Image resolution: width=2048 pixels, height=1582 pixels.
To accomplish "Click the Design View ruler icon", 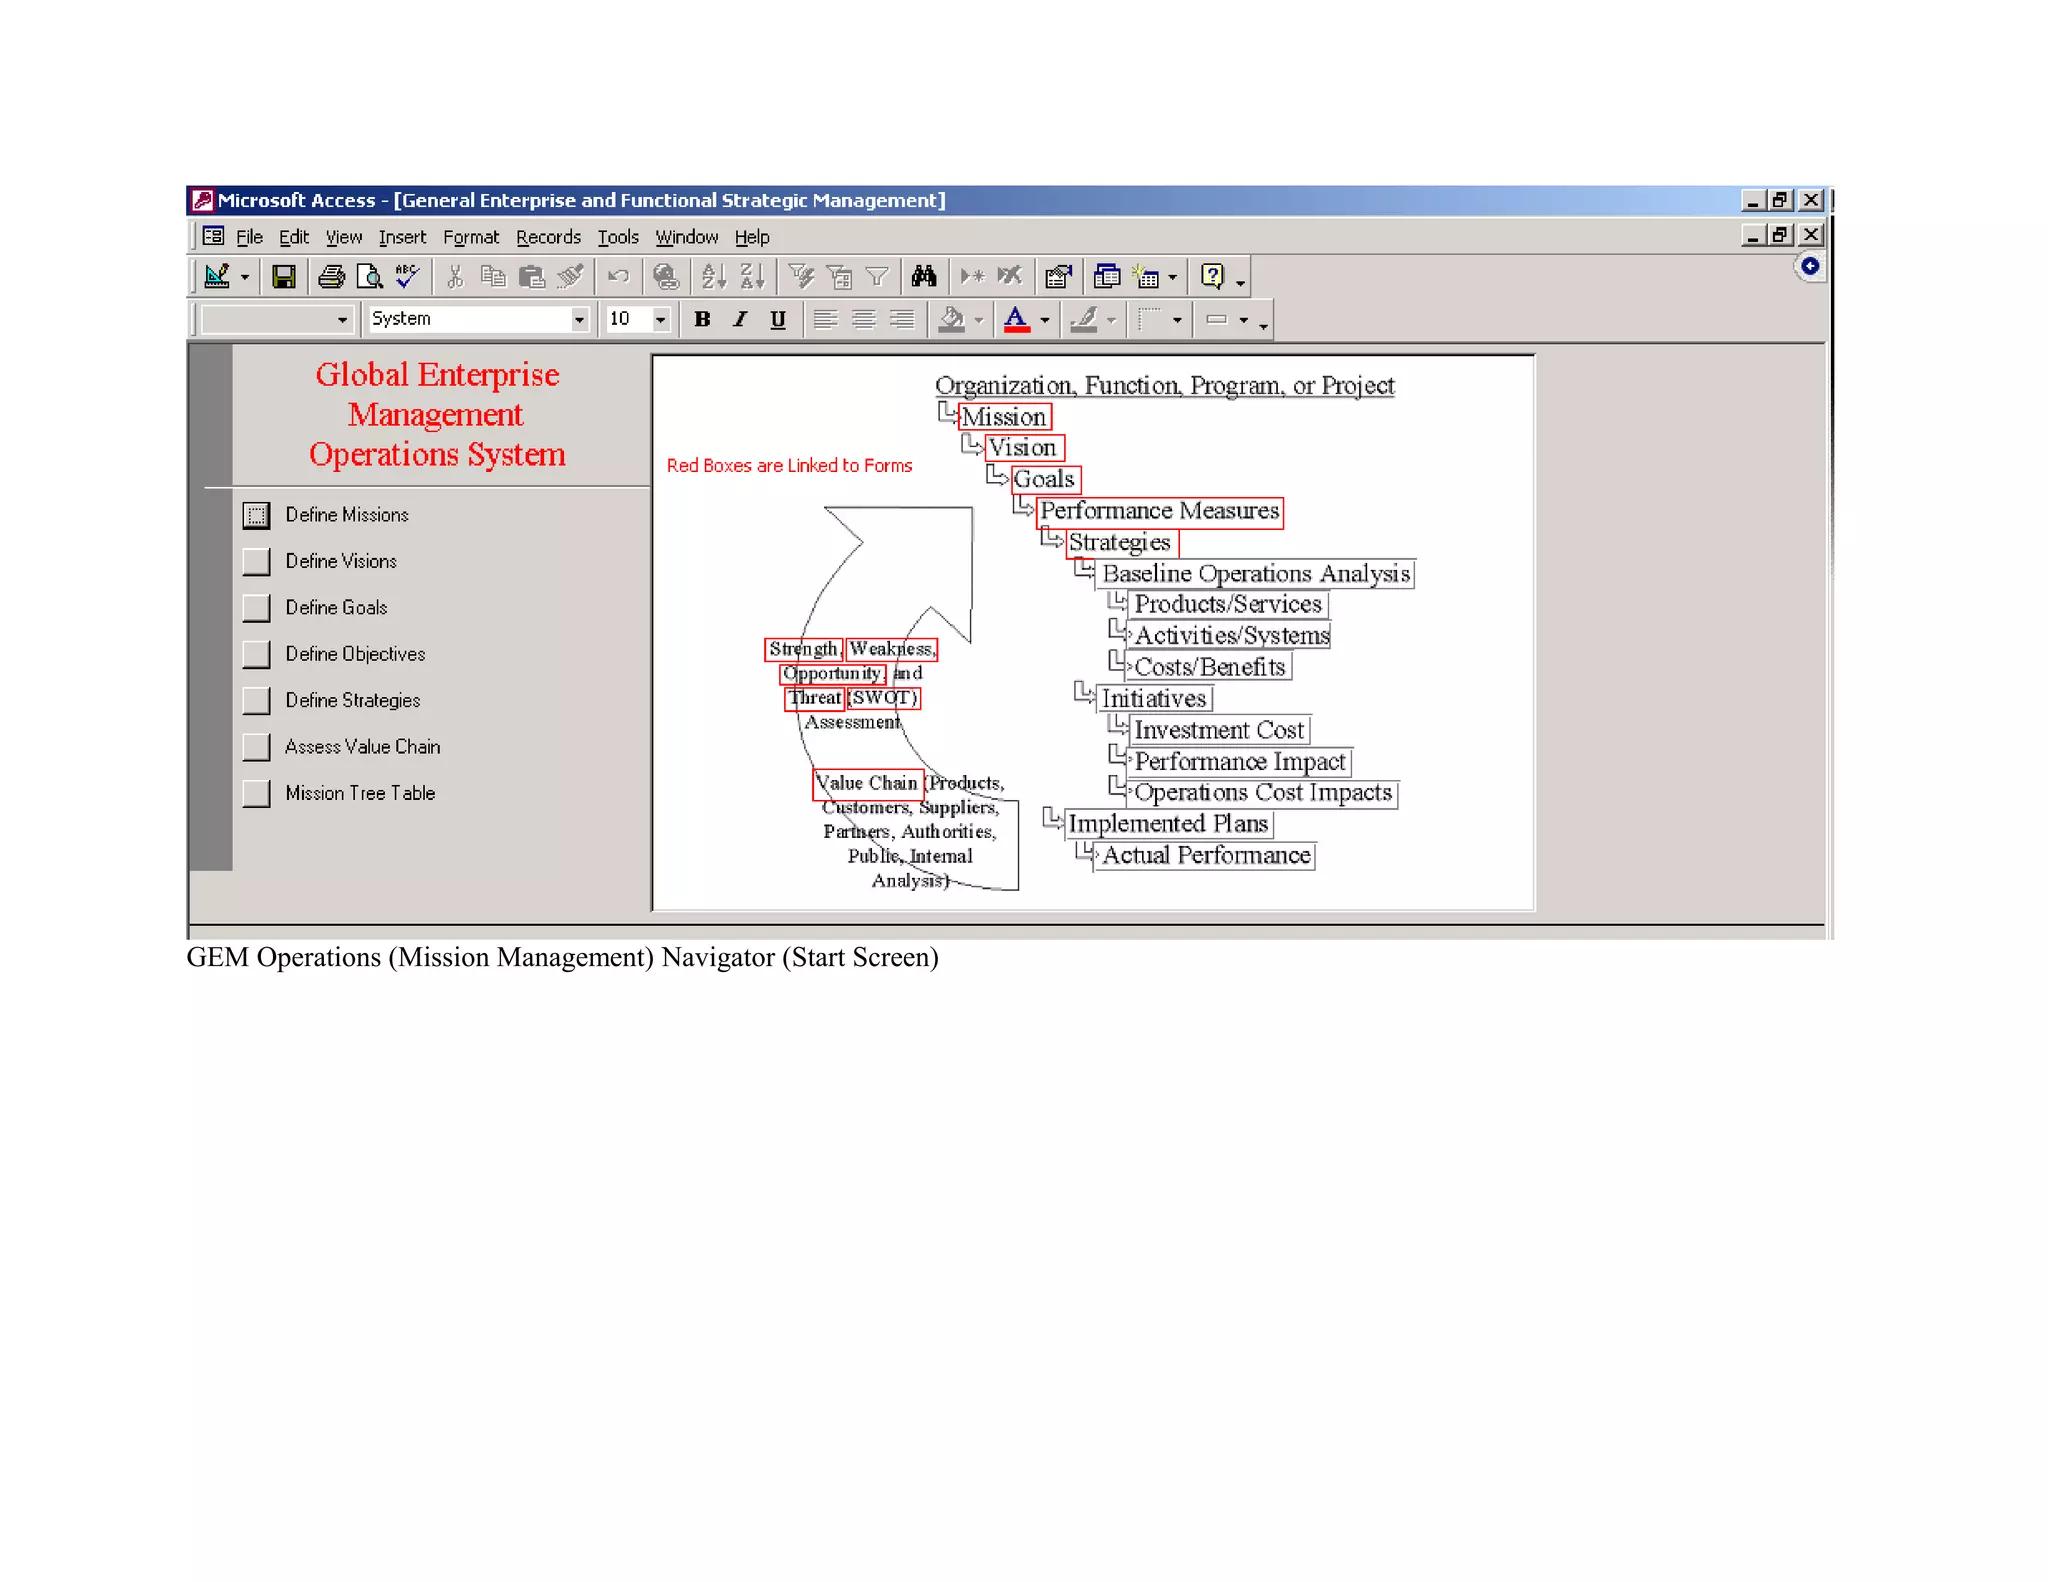I will 217,277.
